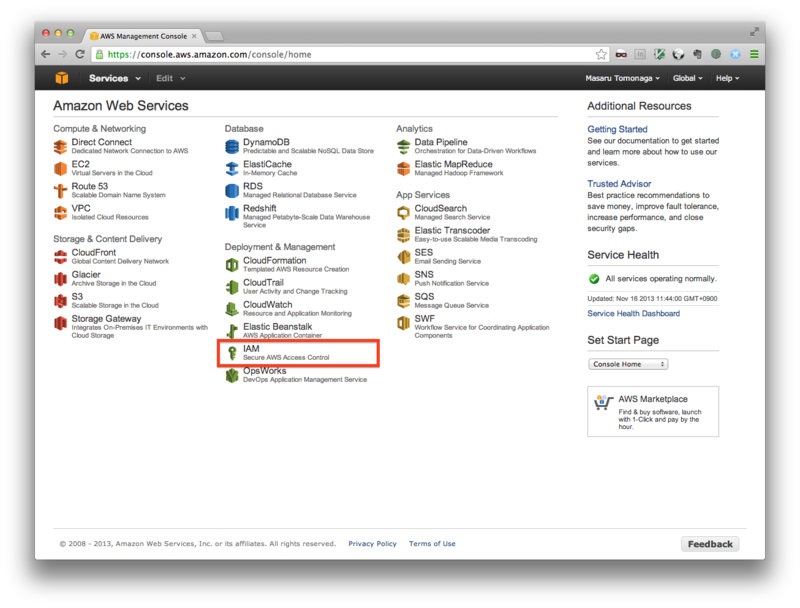800x608 pixels.
Task: Expand the Edit dropdown
Action: click(170, 78)
